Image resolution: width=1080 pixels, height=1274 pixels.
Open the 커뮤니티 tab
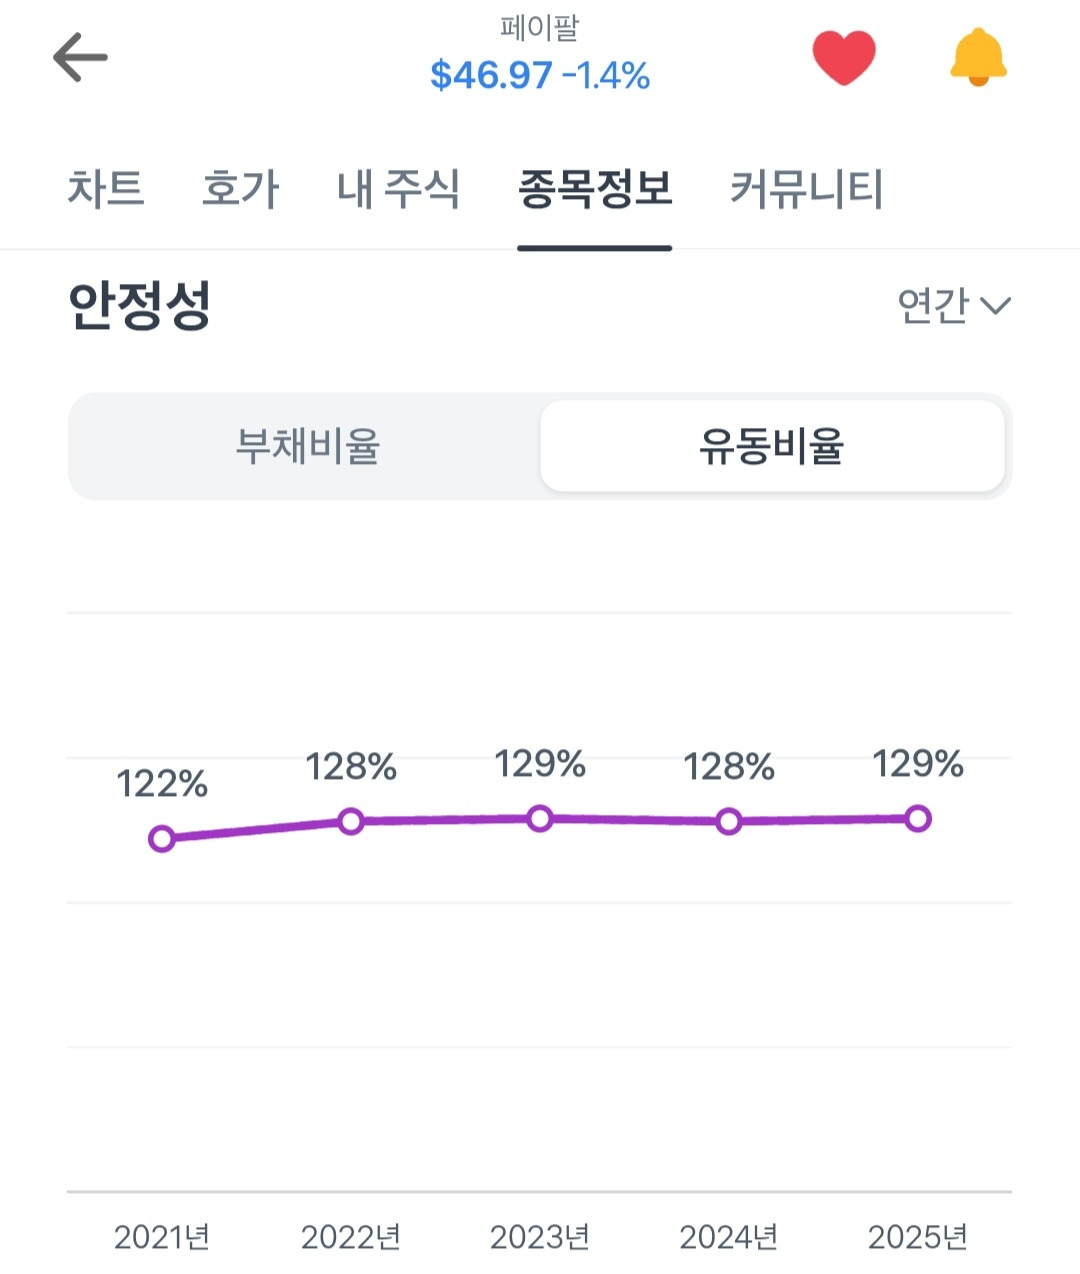[806, 189]
